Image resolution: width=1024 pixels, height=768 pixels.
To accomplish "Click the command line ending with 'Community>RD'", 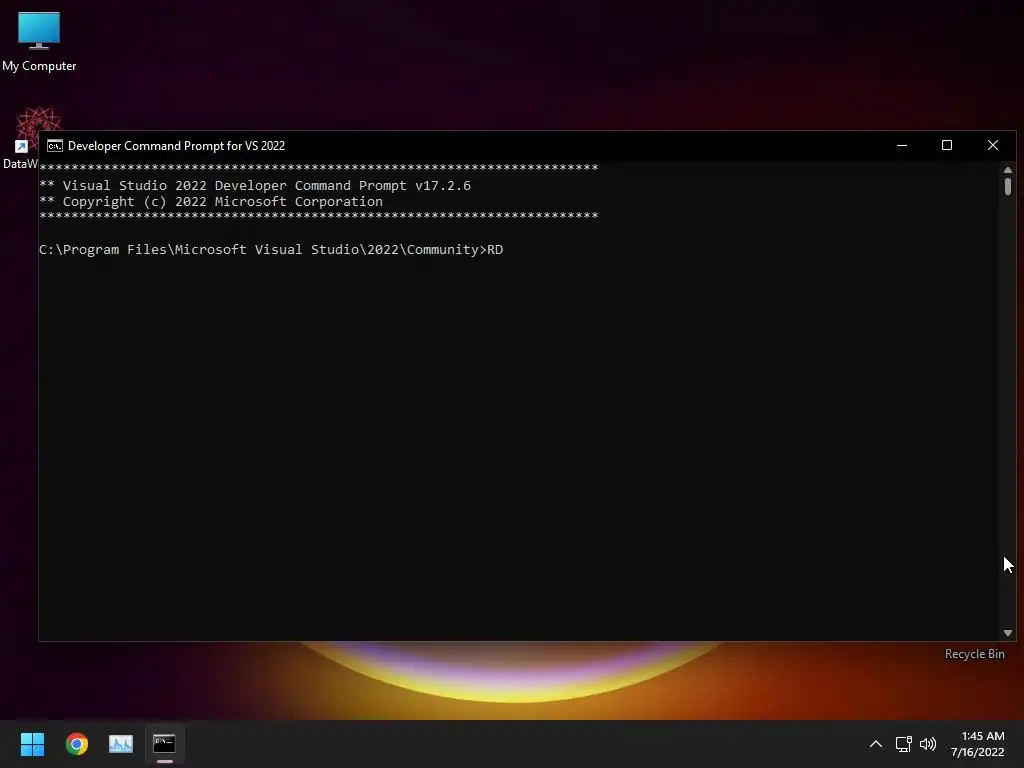I will (271, 249).
